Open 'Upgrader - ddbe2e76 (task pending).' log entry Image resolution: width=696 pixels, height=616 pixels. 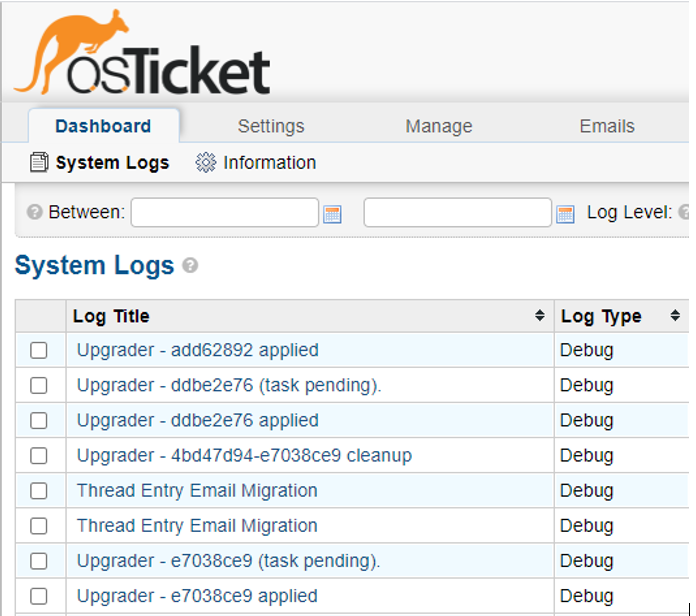coord(229,385)
